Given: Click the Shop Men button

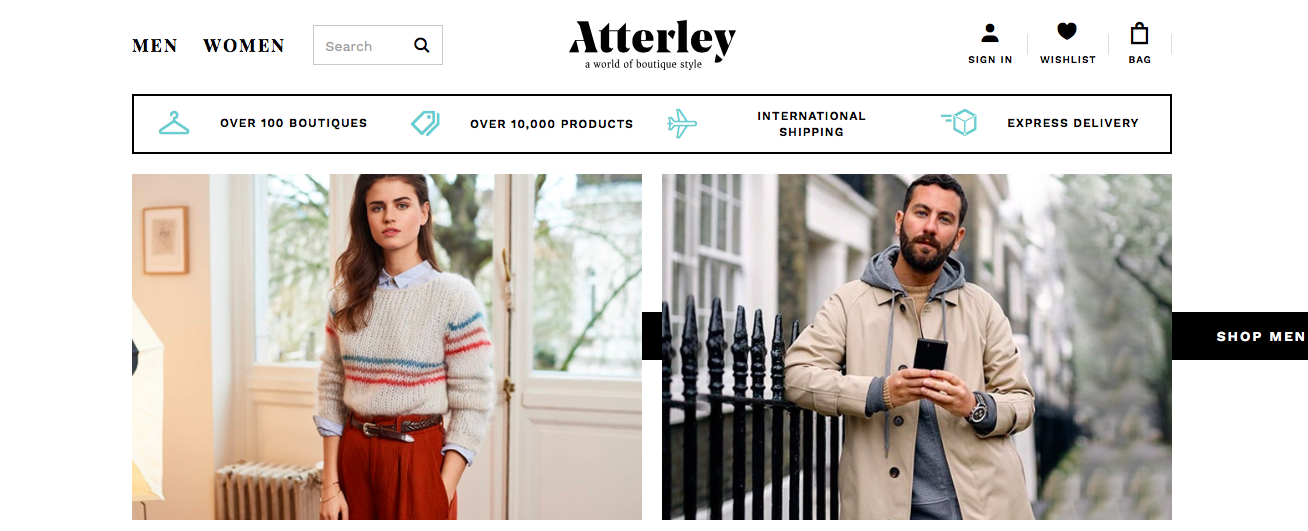Looking at the screenshot, I should (x=1240, y=336).
